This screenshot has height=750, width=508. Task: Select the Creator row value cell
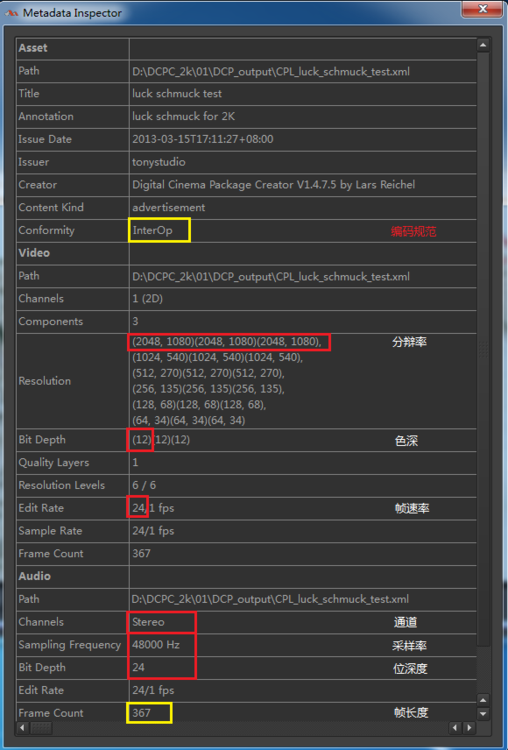(303, 185)
